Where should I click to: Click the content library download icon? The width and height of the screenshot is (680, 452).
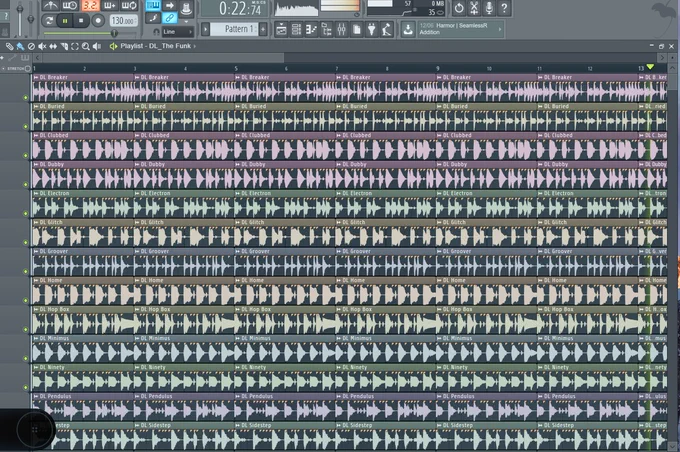(408, 29)
